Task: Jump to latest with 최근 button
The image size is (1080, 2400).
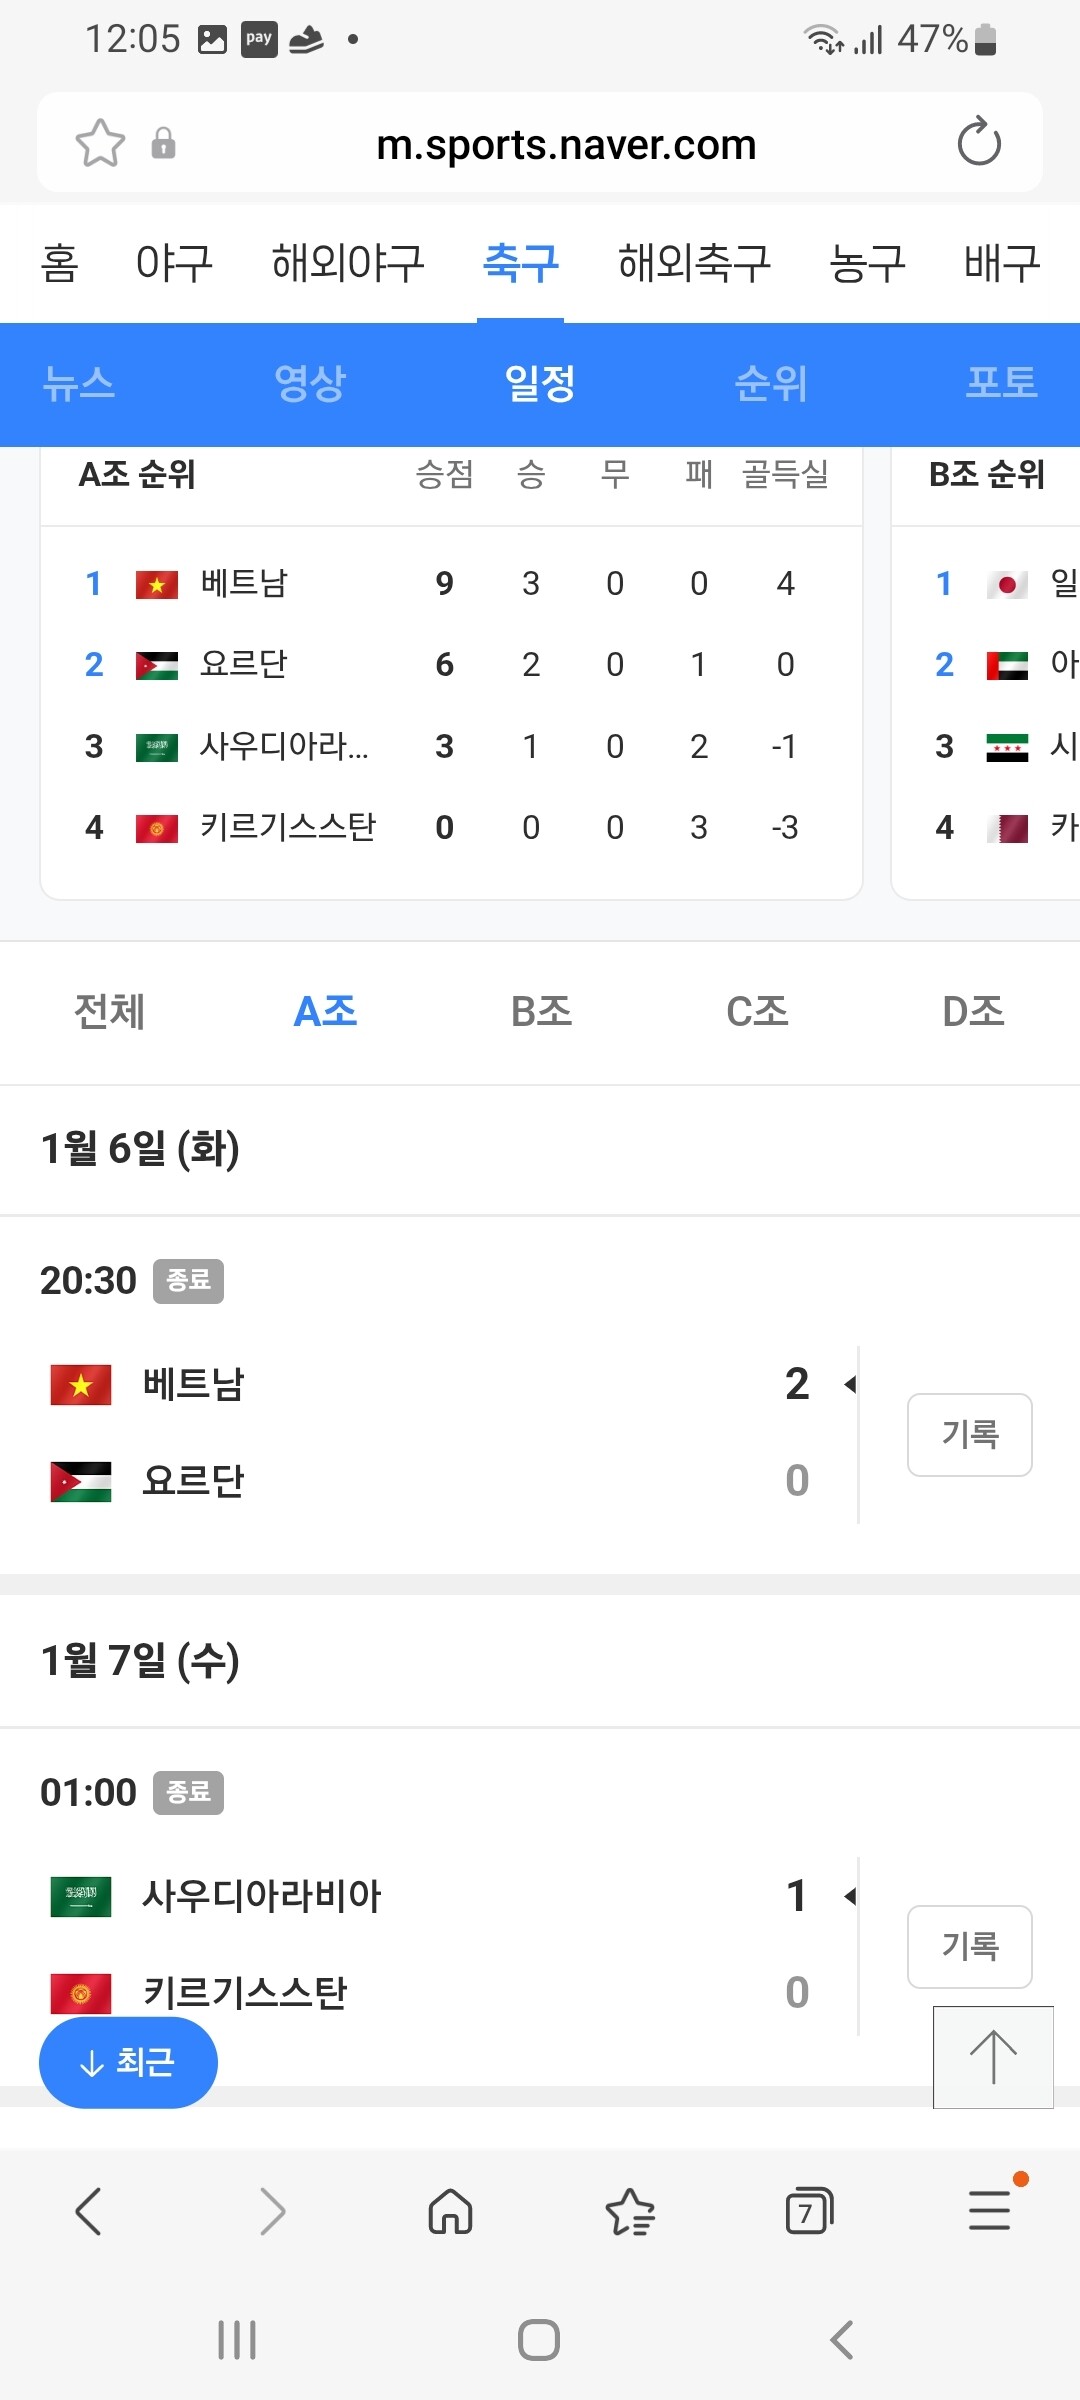Action: [128, 2062]
